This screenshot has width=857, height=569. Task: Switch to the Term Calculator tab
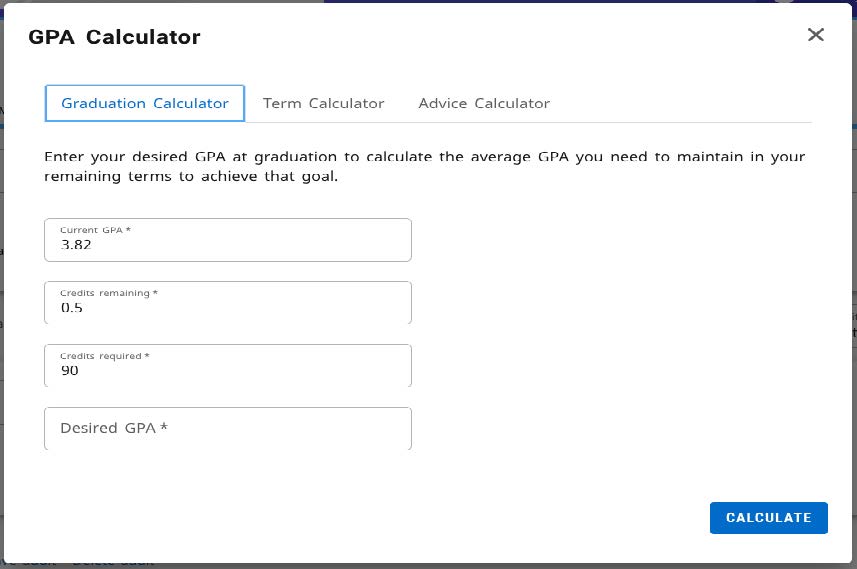[x=323, y=103]
